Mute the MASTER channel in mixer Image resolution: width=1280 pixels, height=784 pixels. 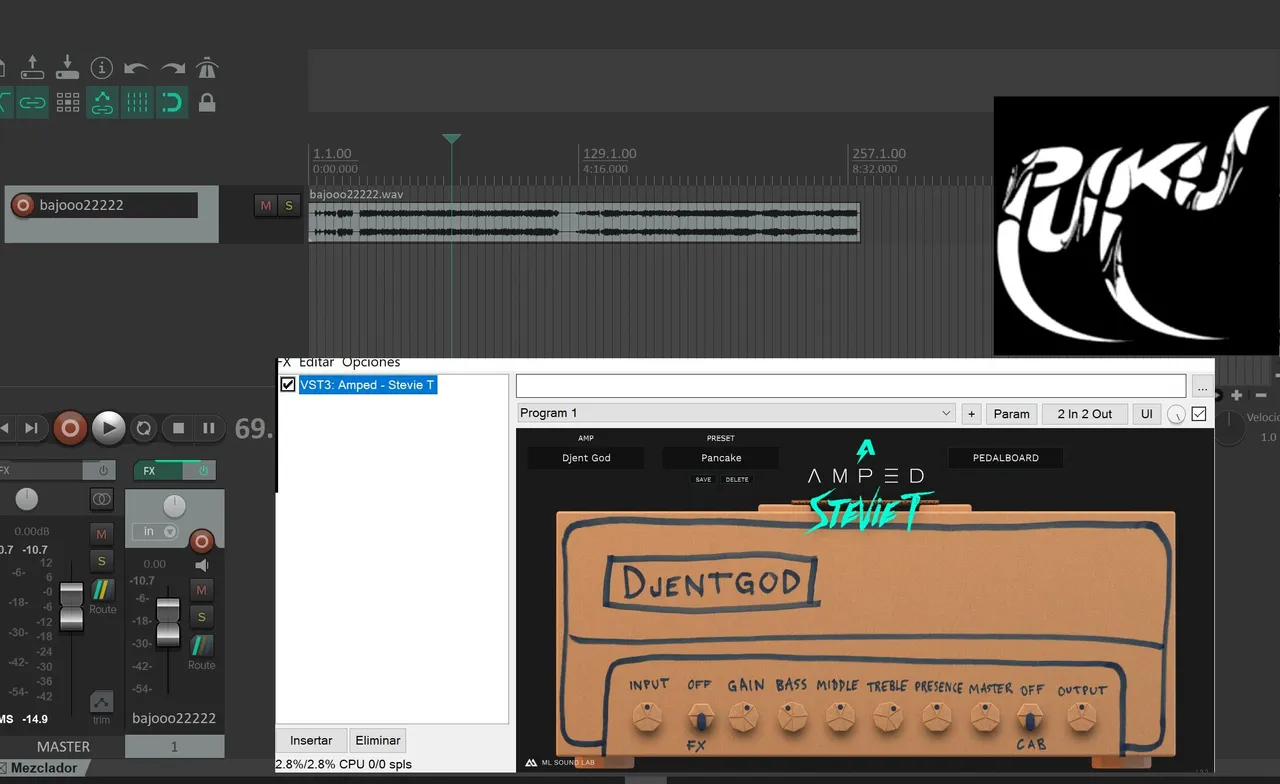pyautogui.click(x=101, y=534)
